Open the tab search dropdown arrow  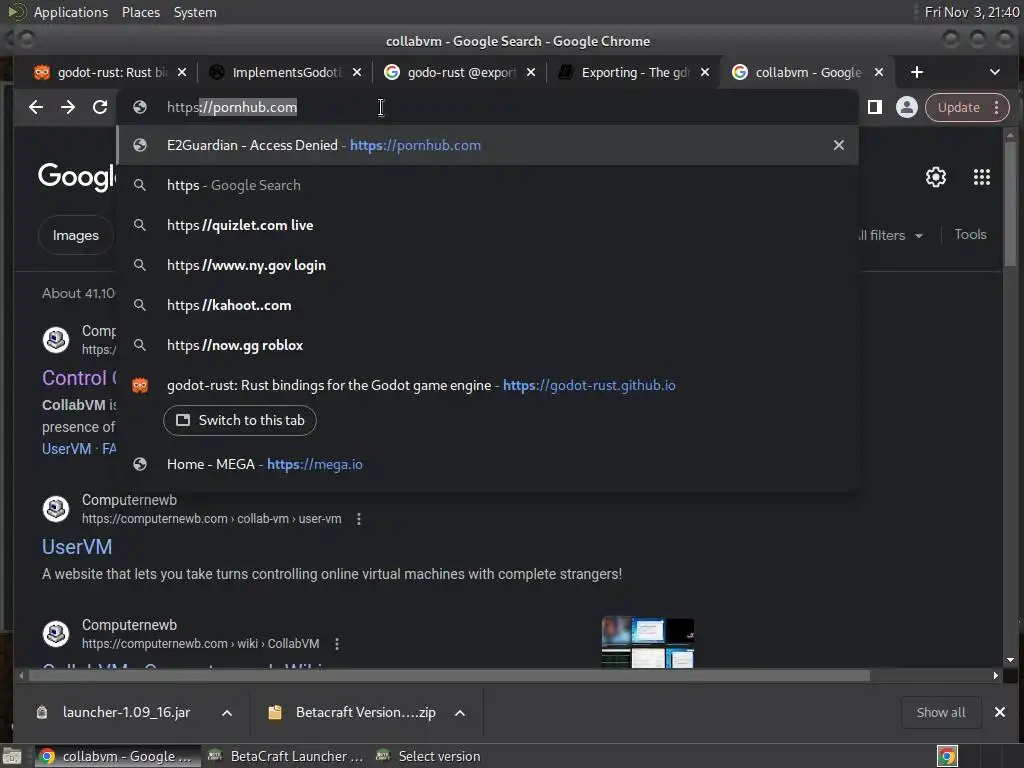tap(995, 72)
